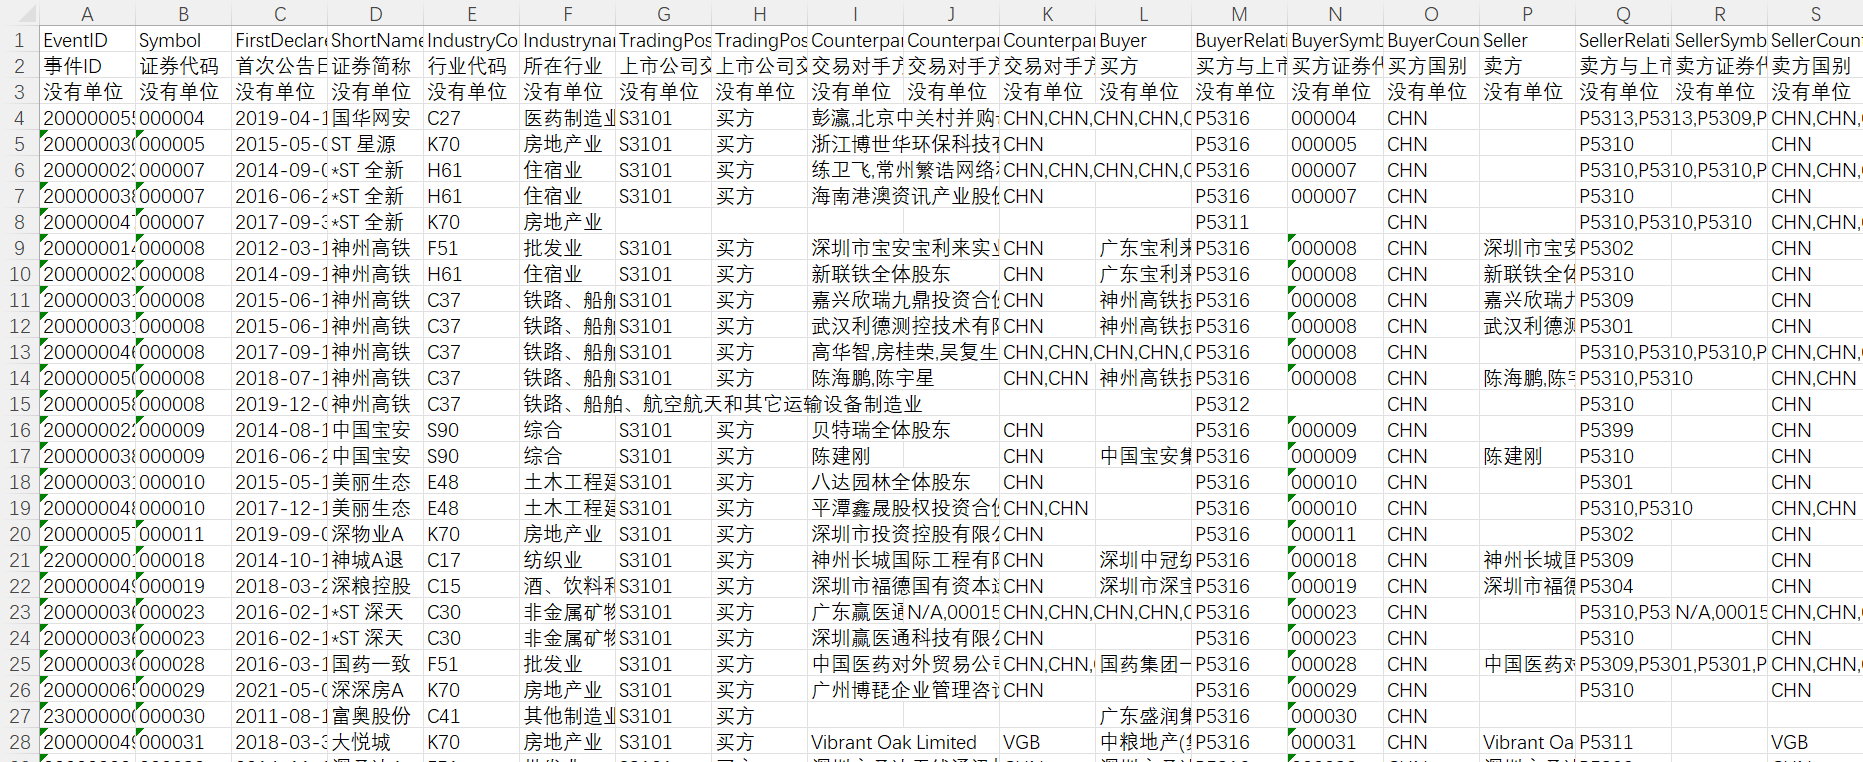Click the 事件ID cell
The height and width of the screenshot is (762, 1863).
point(87,66)
